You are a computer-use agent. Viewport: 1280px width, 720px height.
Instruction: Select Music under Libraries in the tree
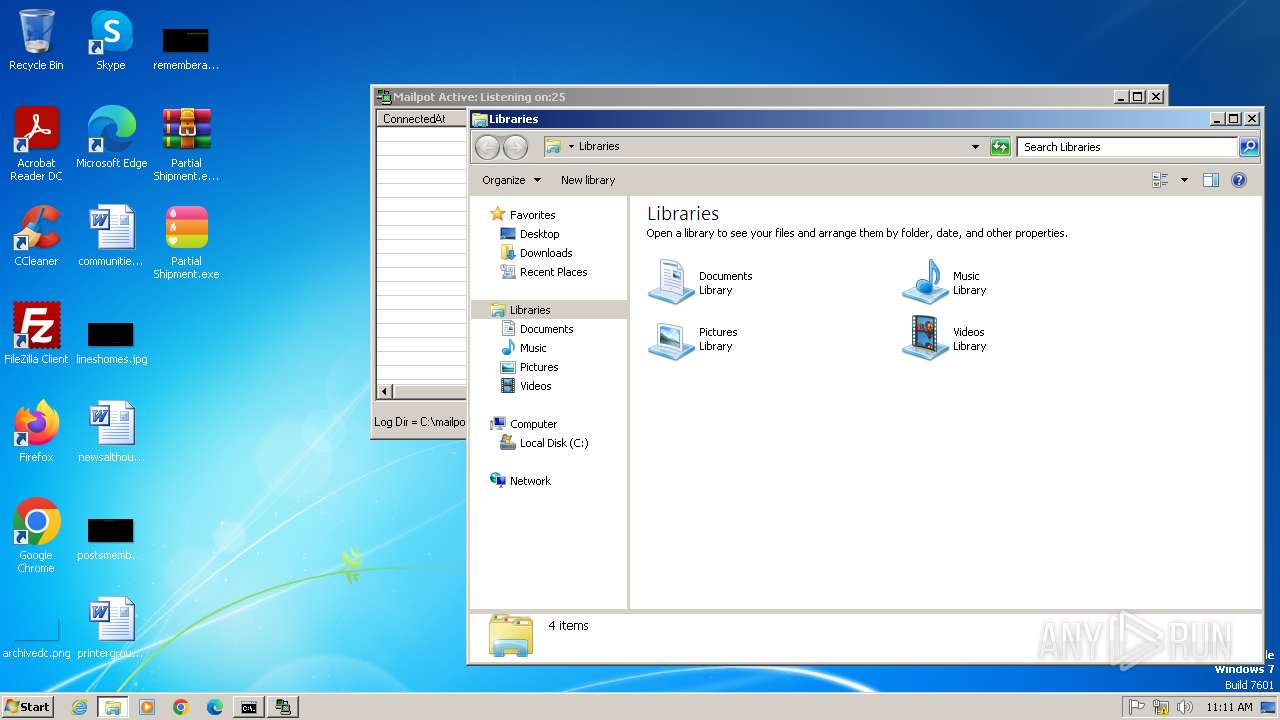pos(533,348)
